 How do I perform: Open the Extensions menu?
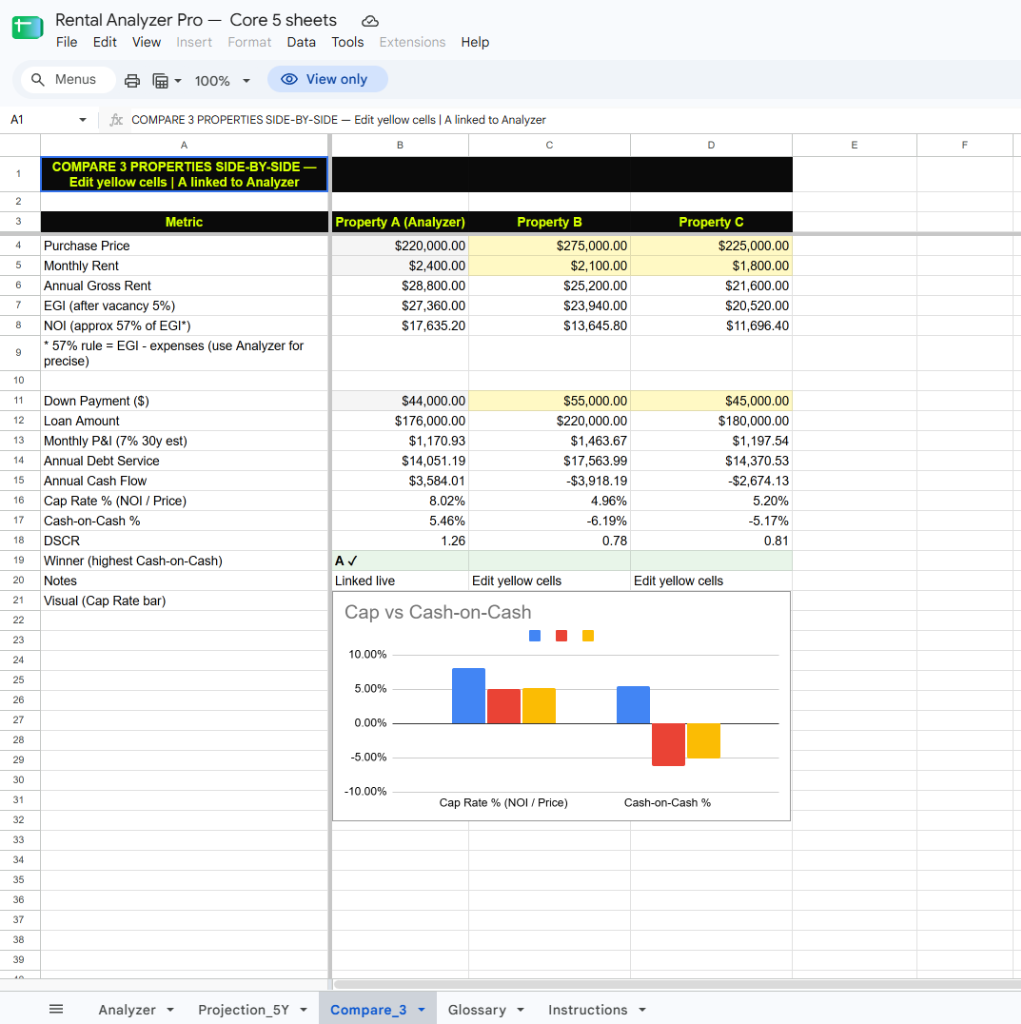point(412,42)
